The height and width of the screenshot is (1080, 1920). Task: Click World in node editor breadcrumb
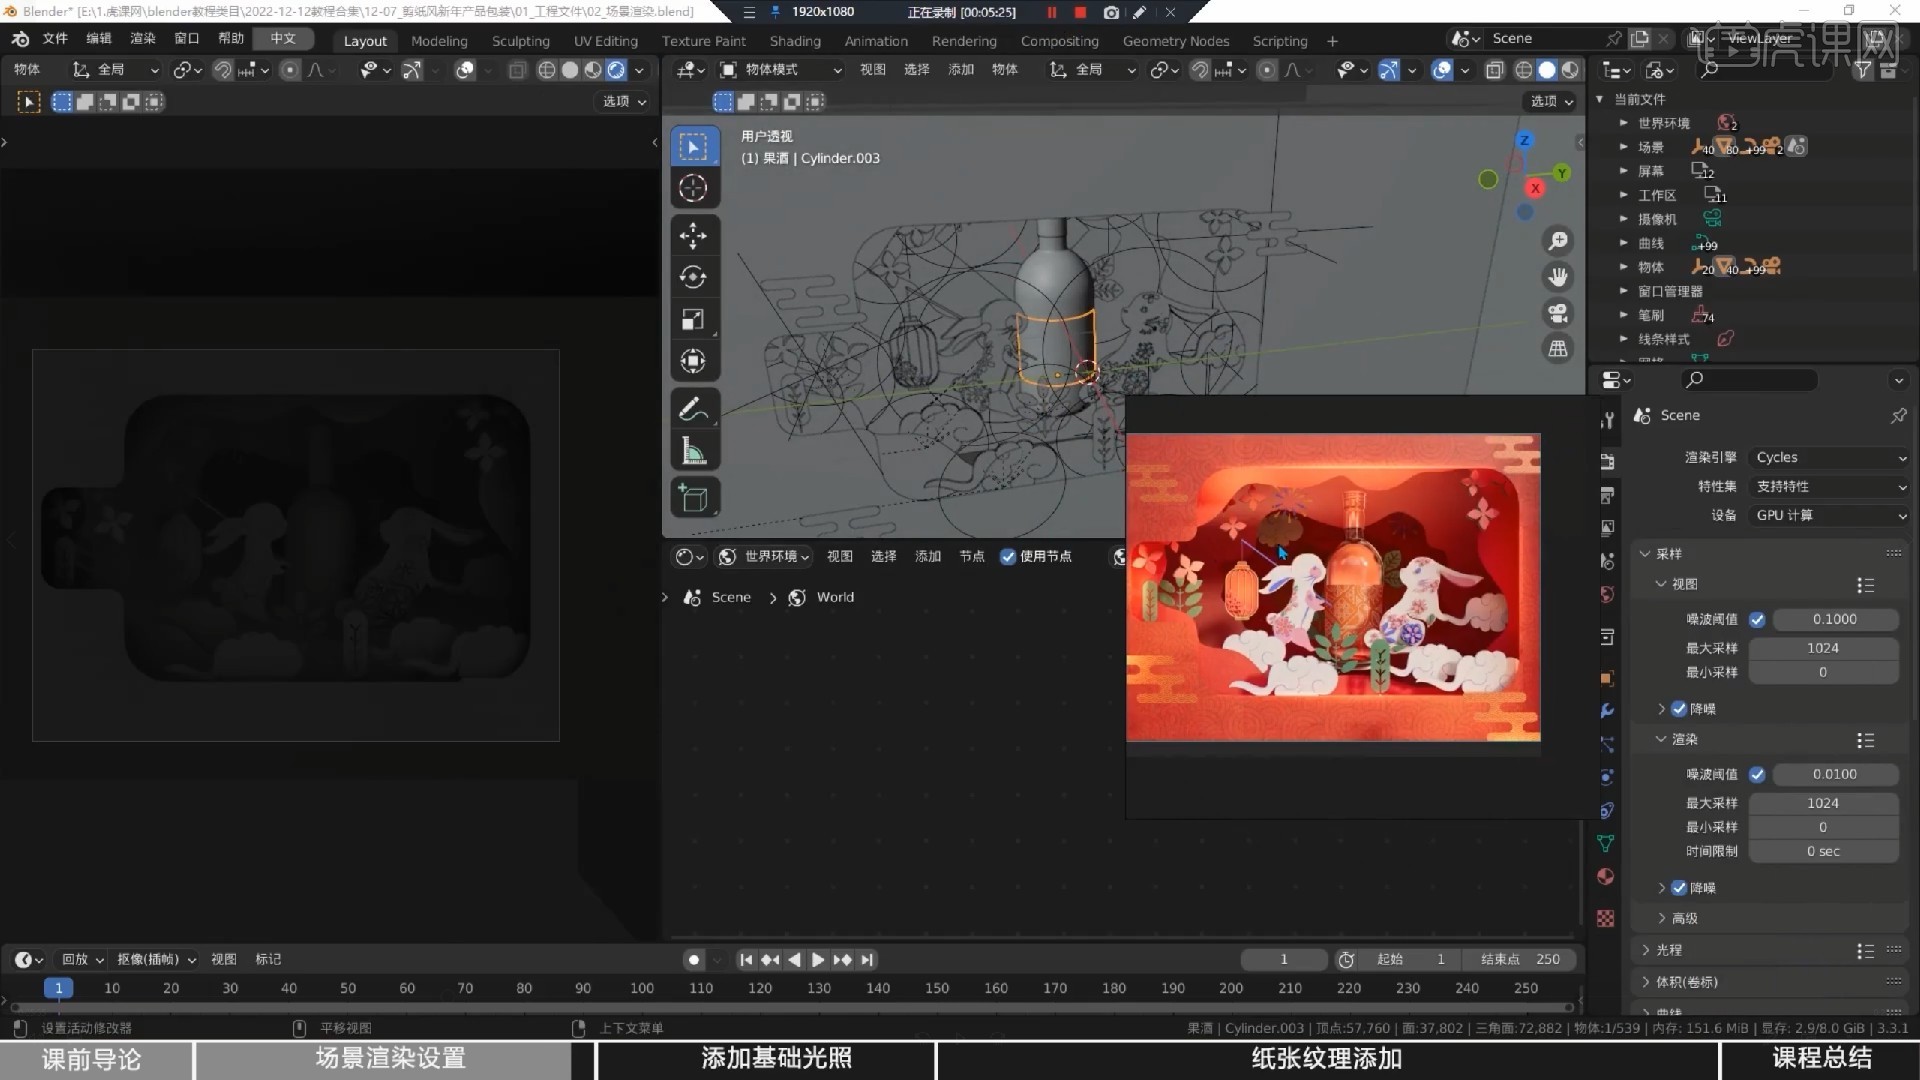pos(835,597)
